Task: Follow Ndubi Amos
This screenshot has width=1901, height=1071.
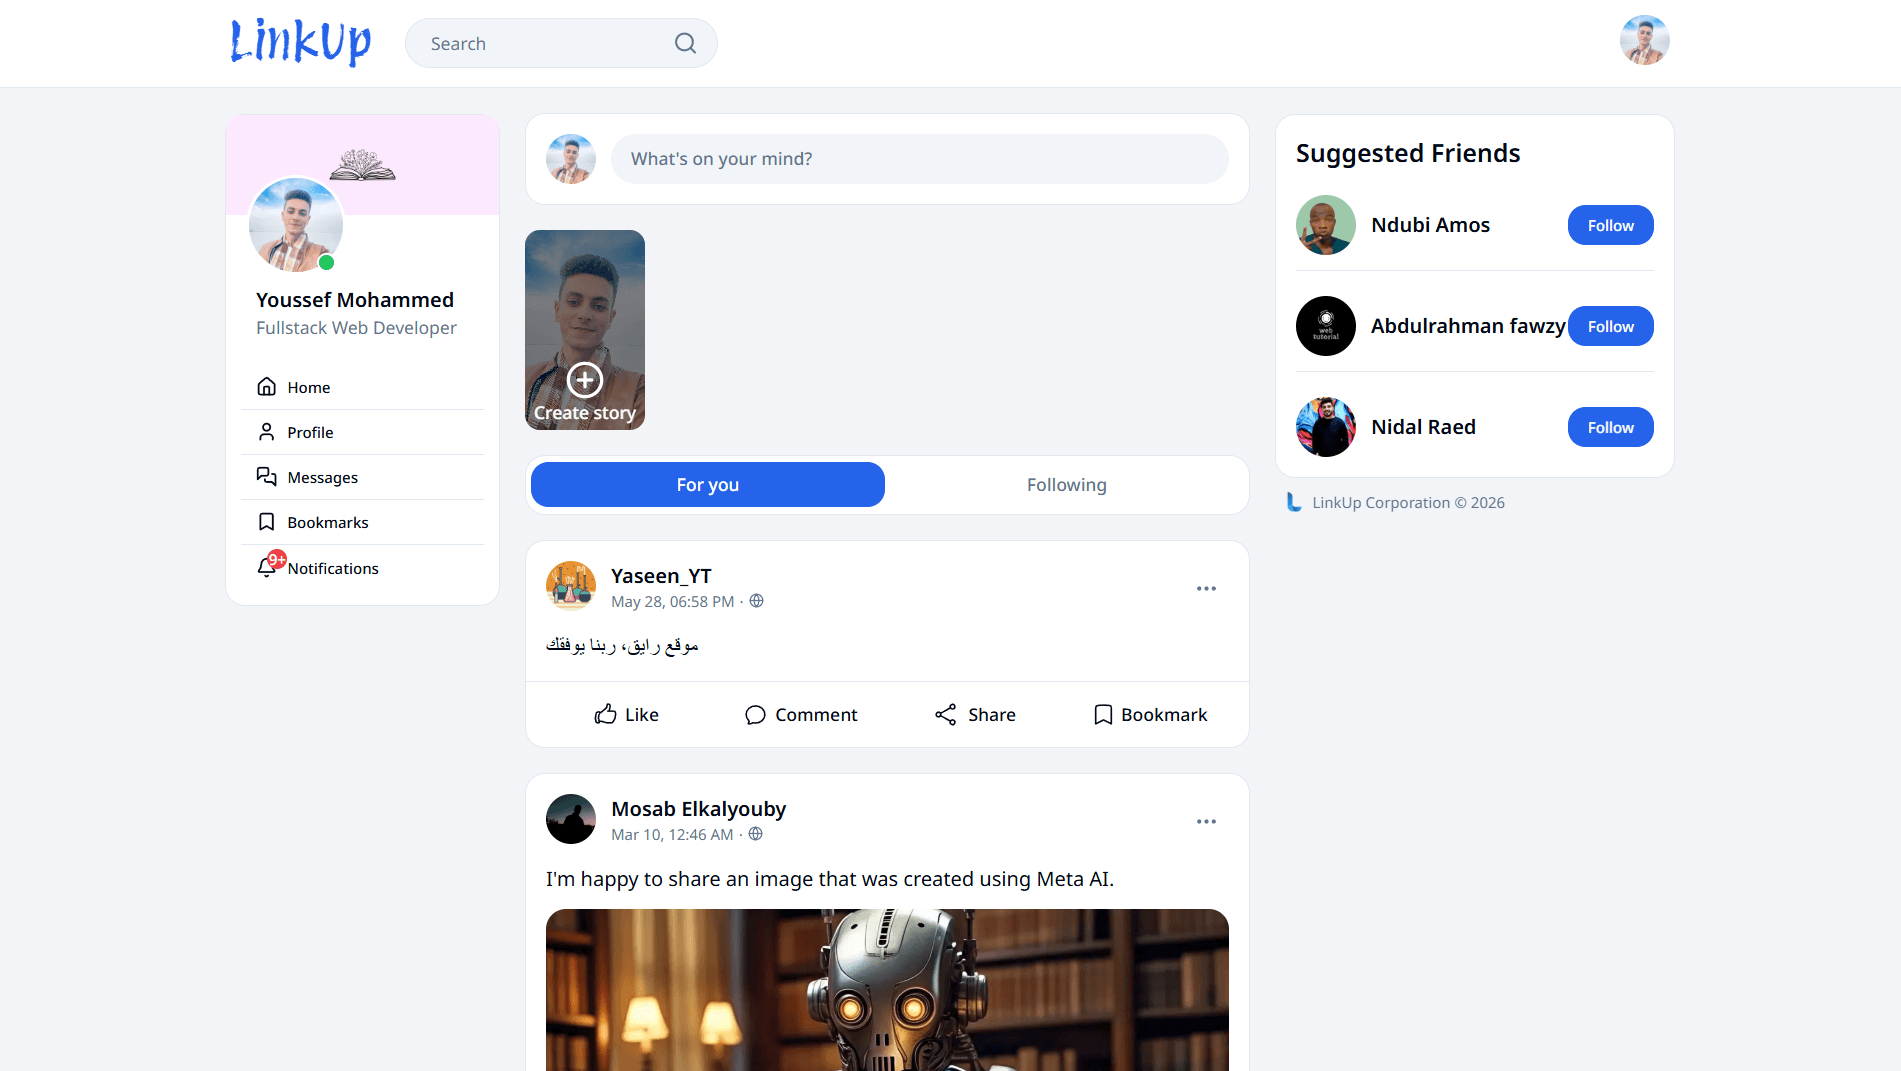Action: [x=1610, y=225]
